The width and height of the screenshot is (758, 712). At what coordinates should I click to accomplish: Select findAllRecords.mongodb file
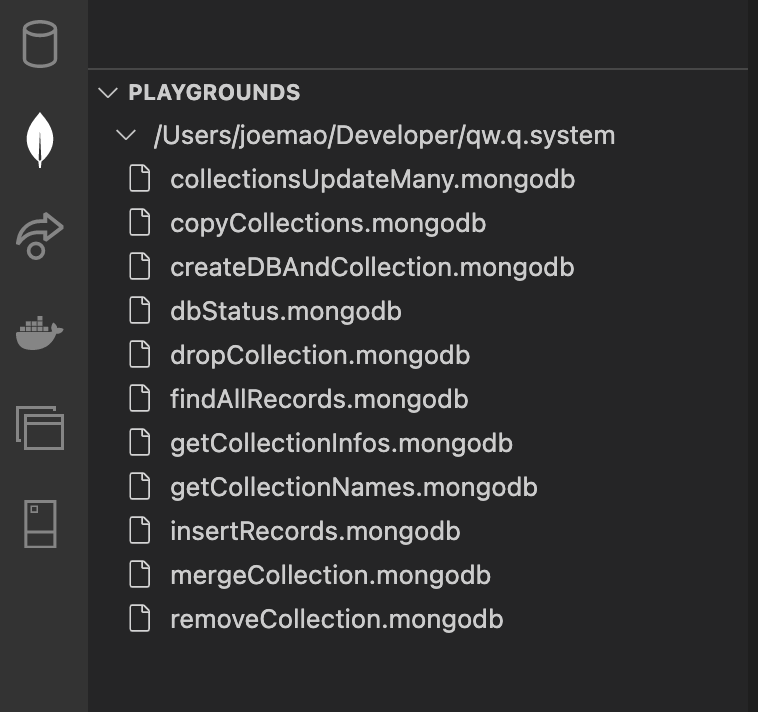pyautogui.click(x=319, y=399)
